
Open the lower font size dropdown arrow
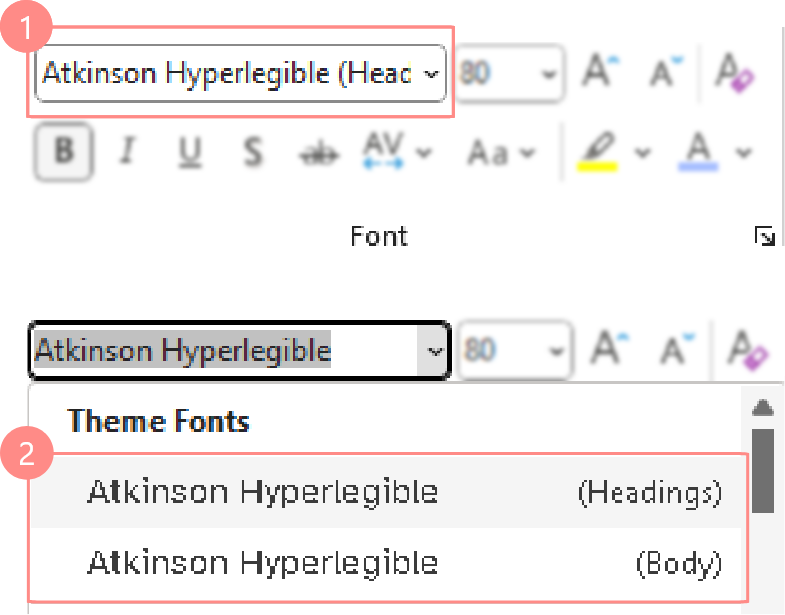click(557, 351)
